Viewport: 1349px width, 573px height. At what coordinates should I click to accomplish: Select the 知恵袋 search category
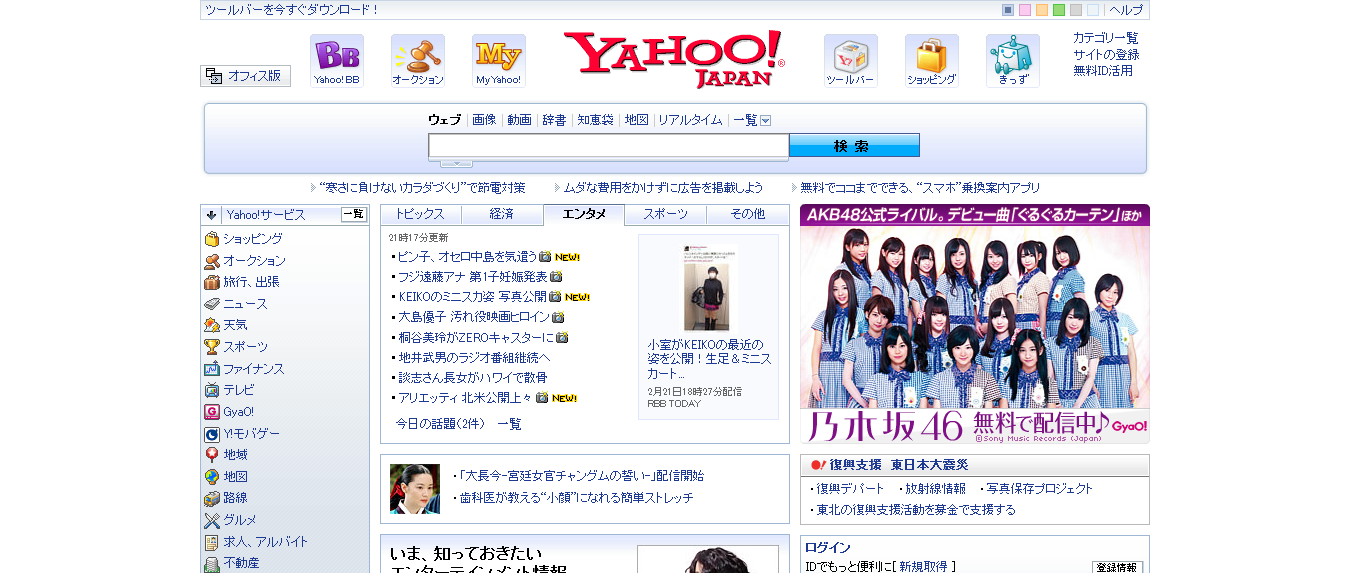(595, 120)
